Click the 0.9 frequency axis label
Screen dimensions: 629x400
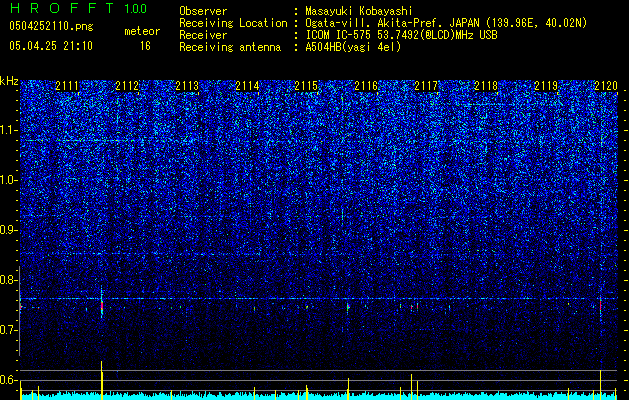pyautogui.click(x=8, y=230)
